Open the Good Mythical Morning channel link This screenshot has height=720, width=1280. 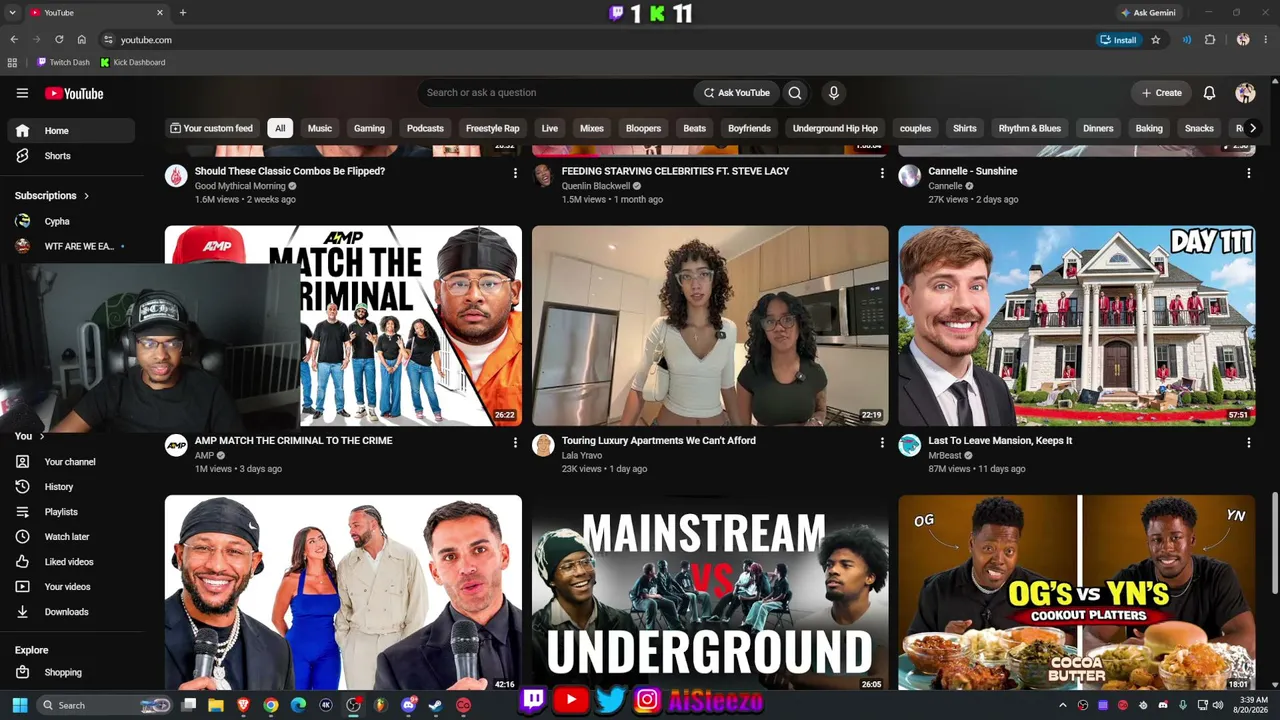pos(240,186)
